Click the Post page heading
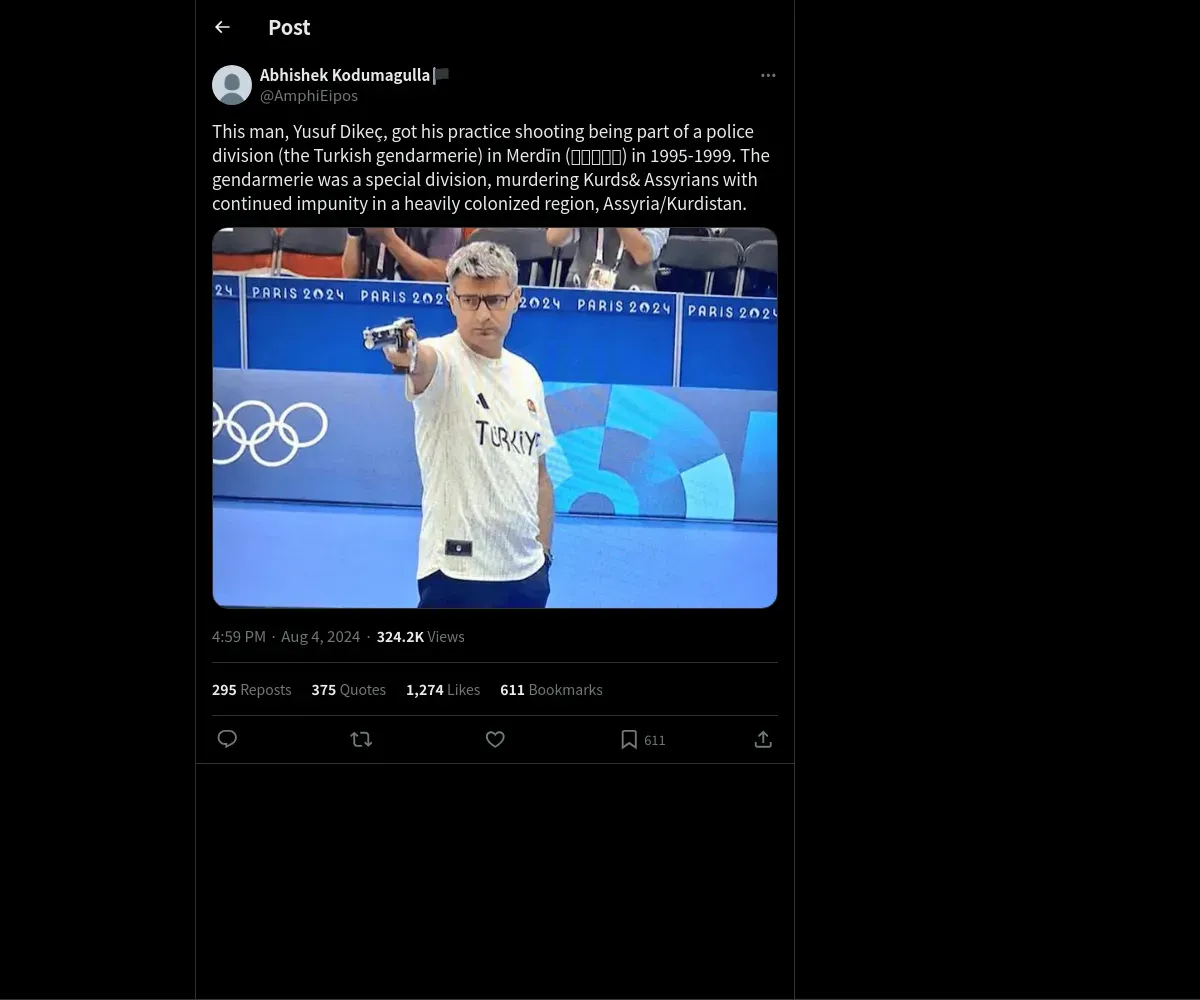 pos(289,27)
